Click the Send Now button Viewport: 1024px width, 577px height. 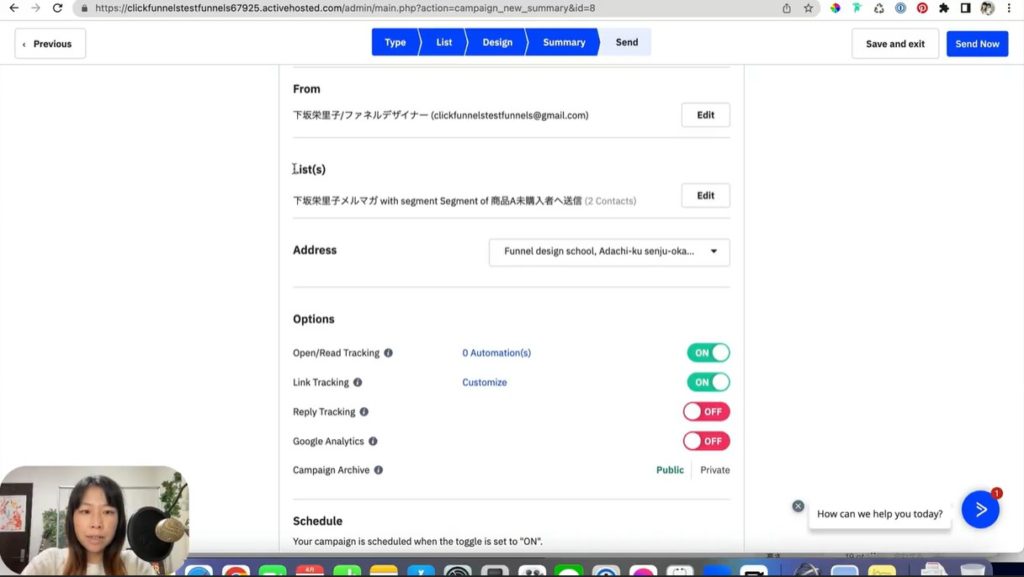click(x=977, y=44)
